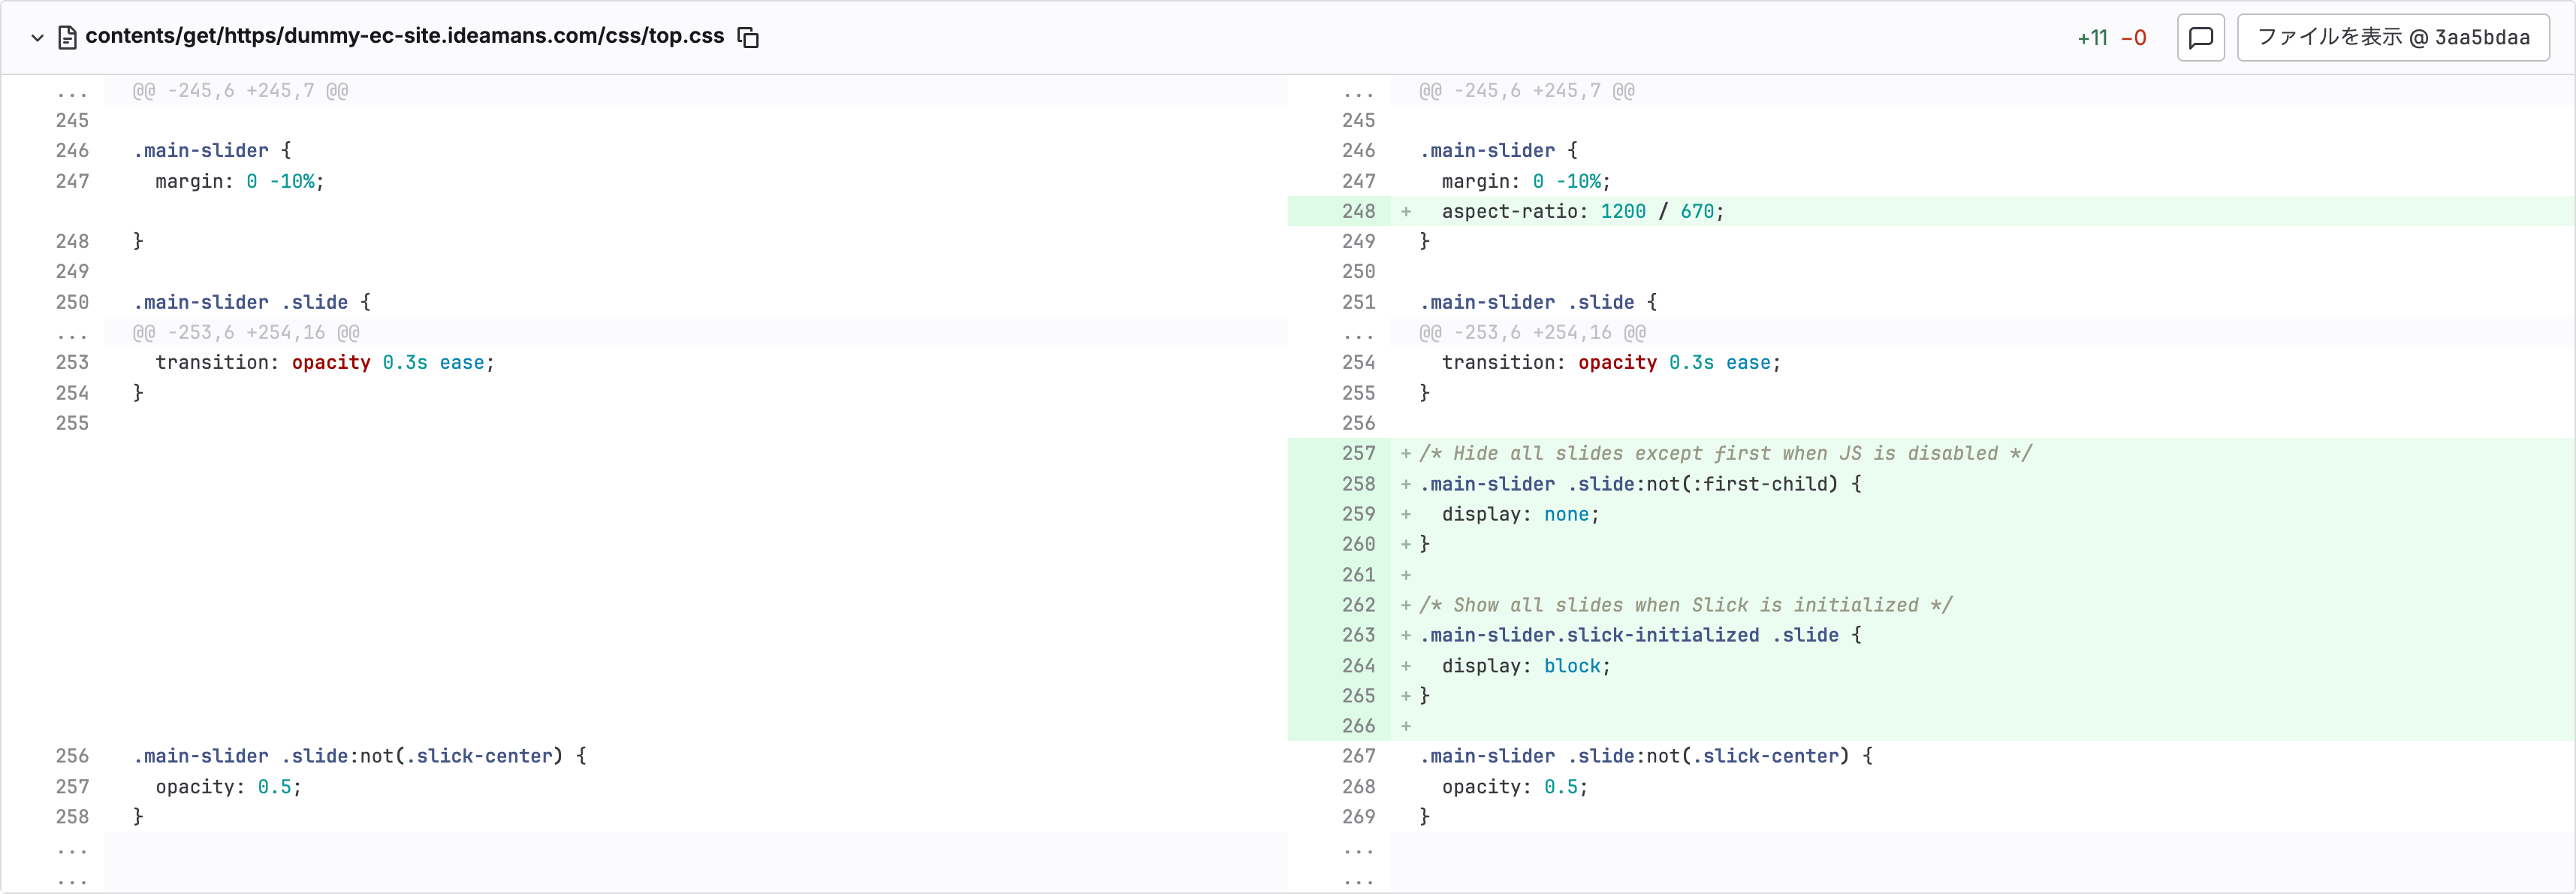Click right line number 257 of Hide comment
Image resolution: width=2576 pixels, height=894 pixels.
click(x=1358, y=453)
